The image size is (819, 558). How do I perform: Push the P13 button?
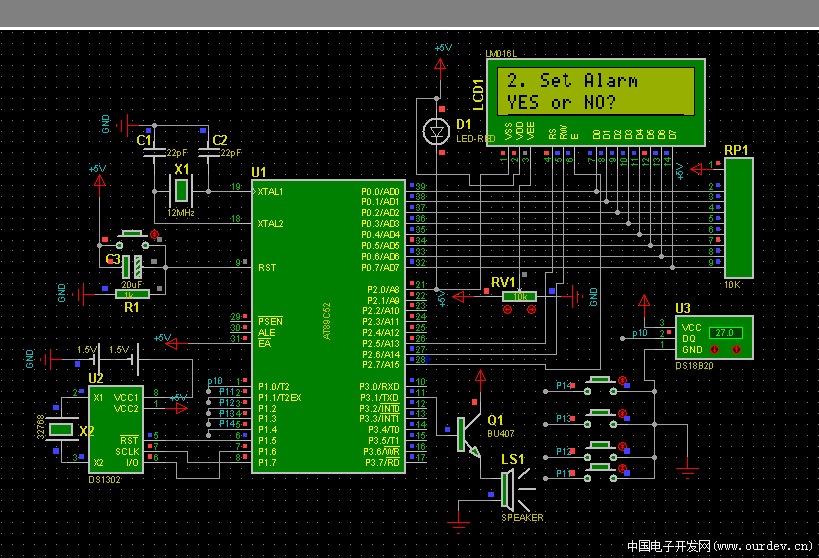[x=600, y=413]
